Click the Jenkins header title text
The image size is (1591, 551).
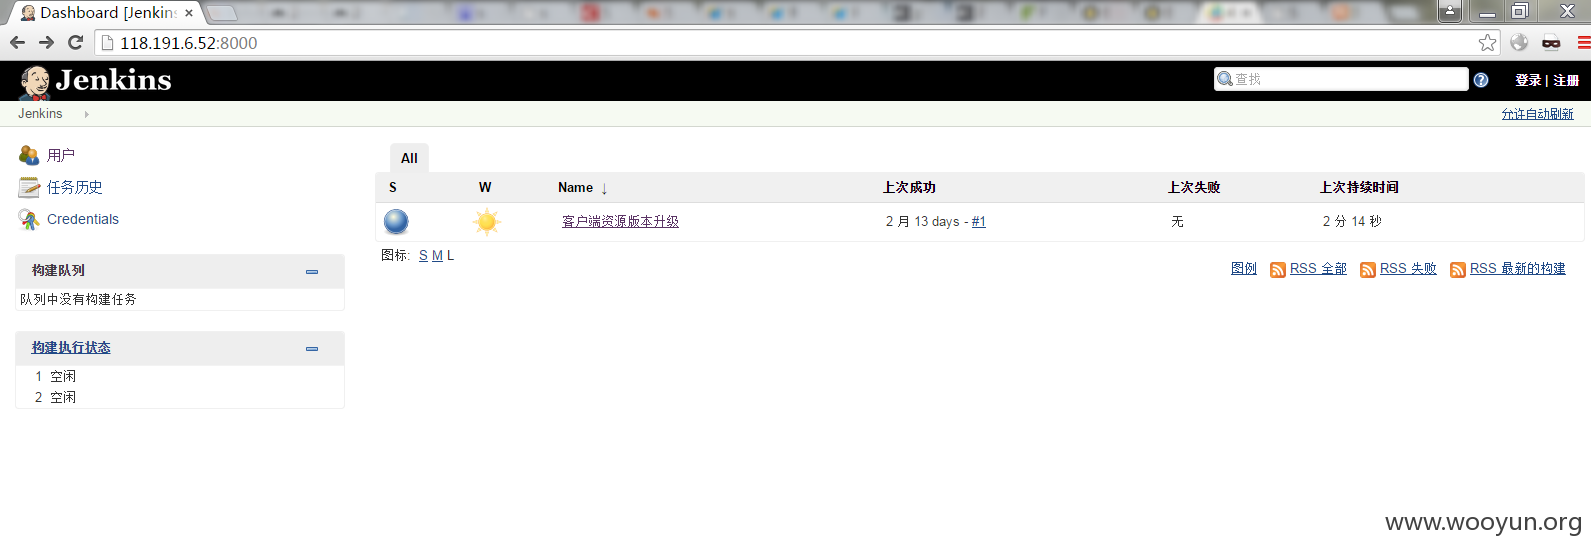click(114, 80)
